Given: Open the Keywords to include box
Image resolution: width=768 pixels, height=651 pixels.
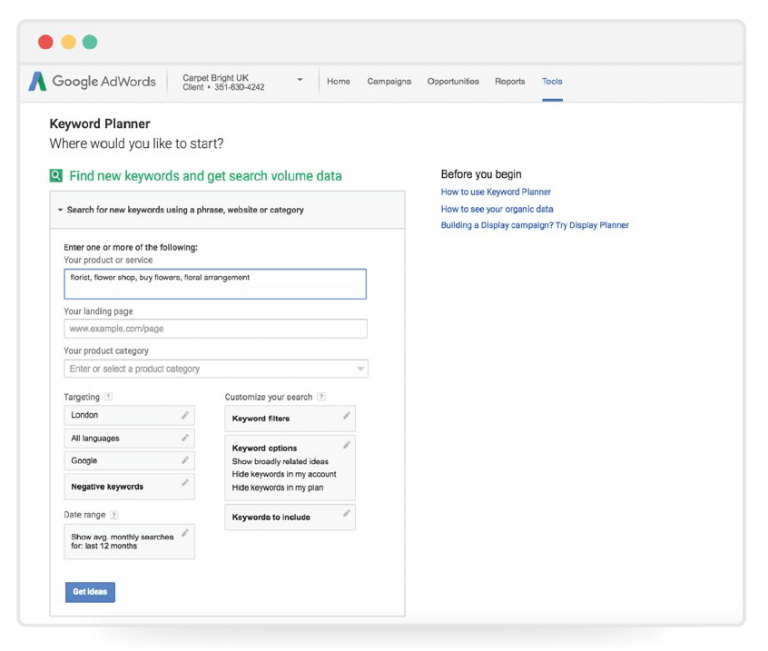Looking at the screenshot, I should 290,517.
